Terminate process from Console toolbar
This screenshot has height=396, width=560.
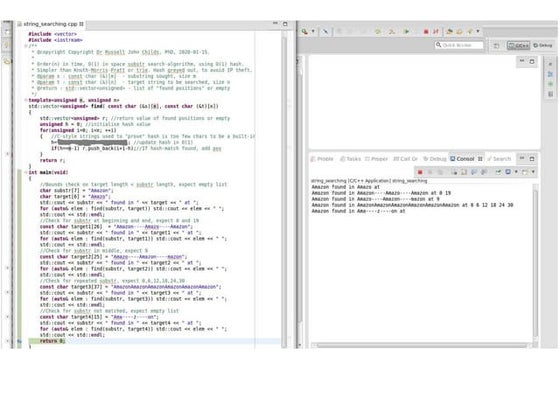tap(420, 172)
